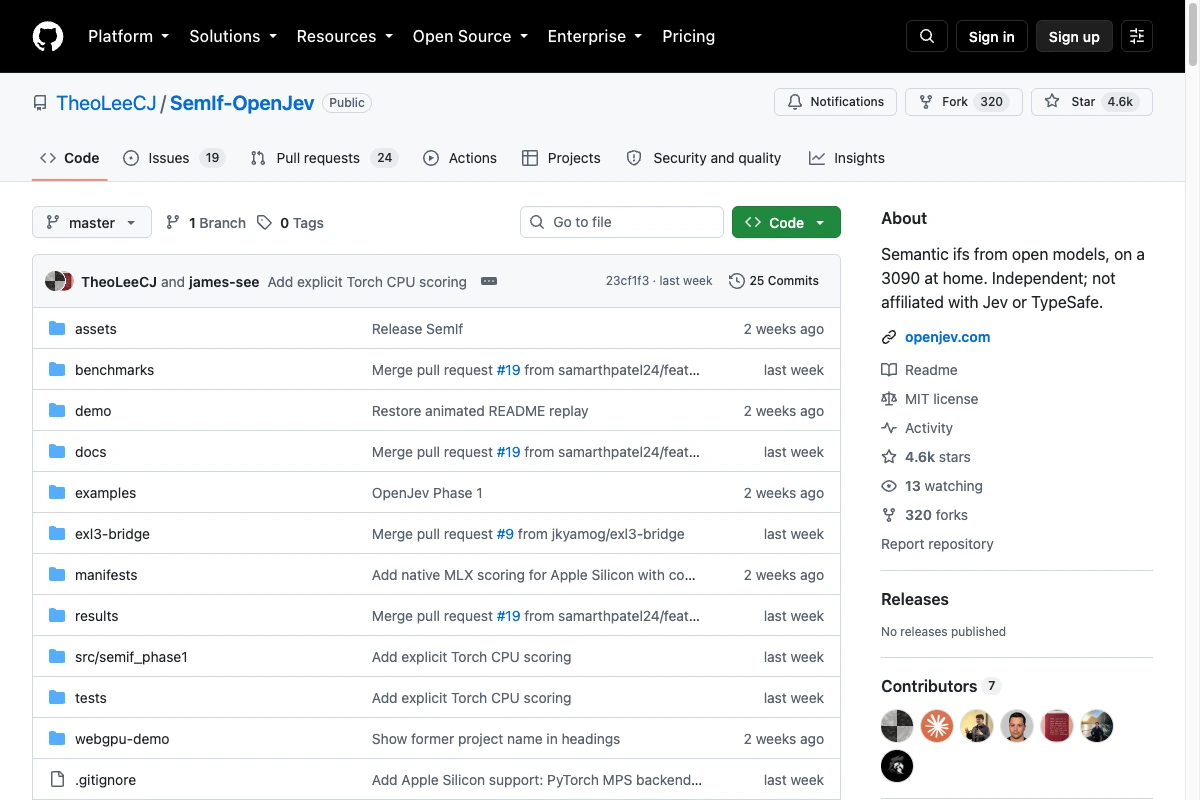This screenshot has height=800, width=1200.
Task: Click the scale icon next to MIT license
Action: [x=889, y=399]
